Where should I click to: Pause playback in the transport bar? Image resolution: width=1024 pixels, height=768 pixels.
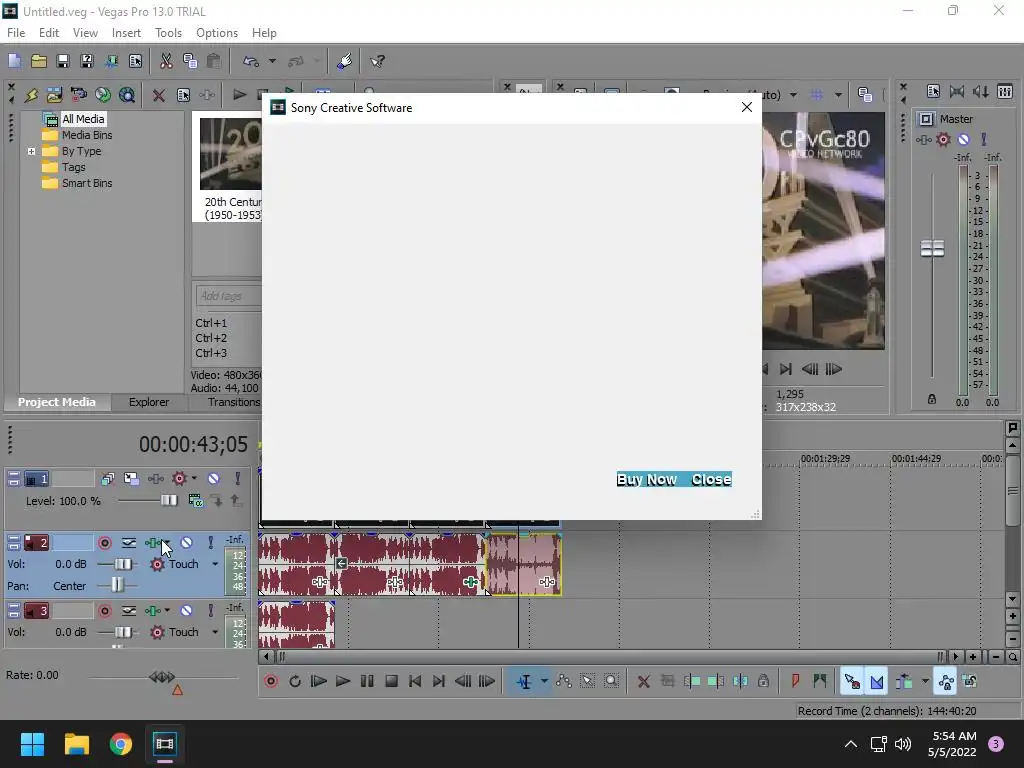coord(367,682)
